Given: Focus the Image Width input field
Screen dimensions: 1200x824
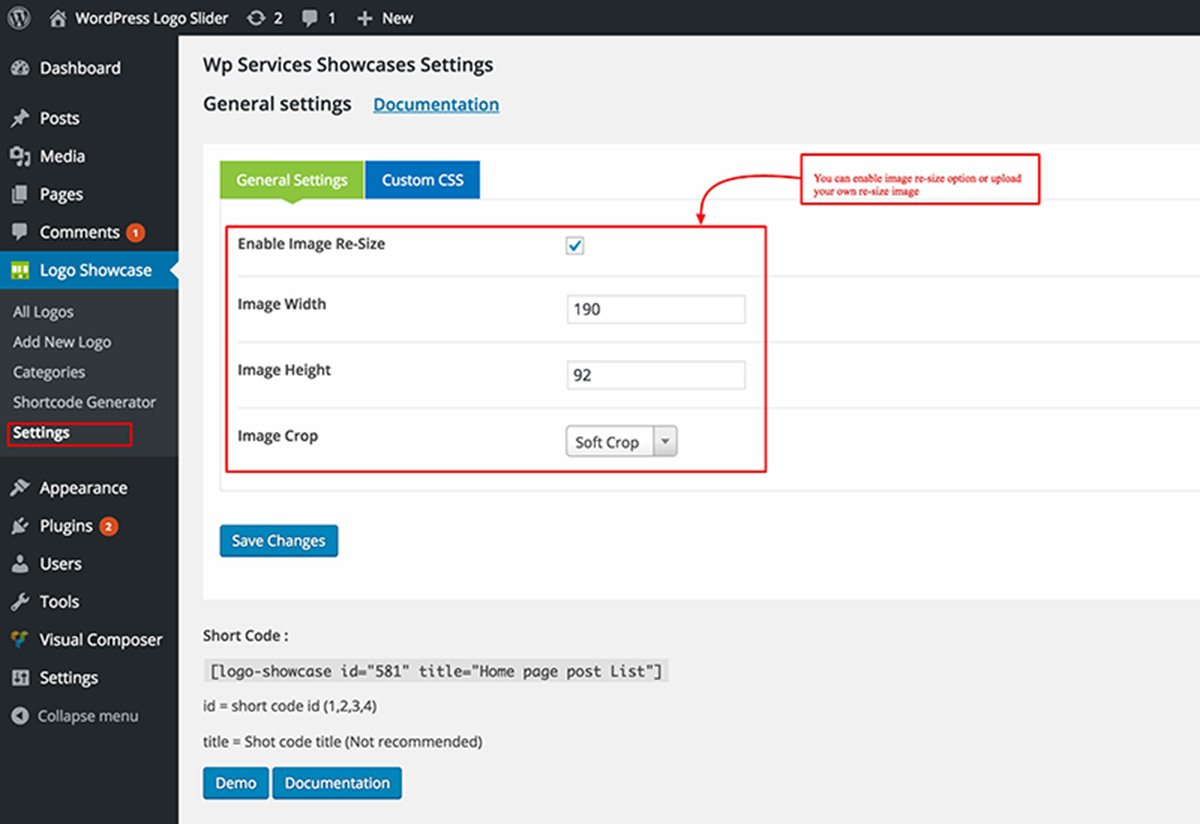Looking at the screenshot, I should 656,309.
